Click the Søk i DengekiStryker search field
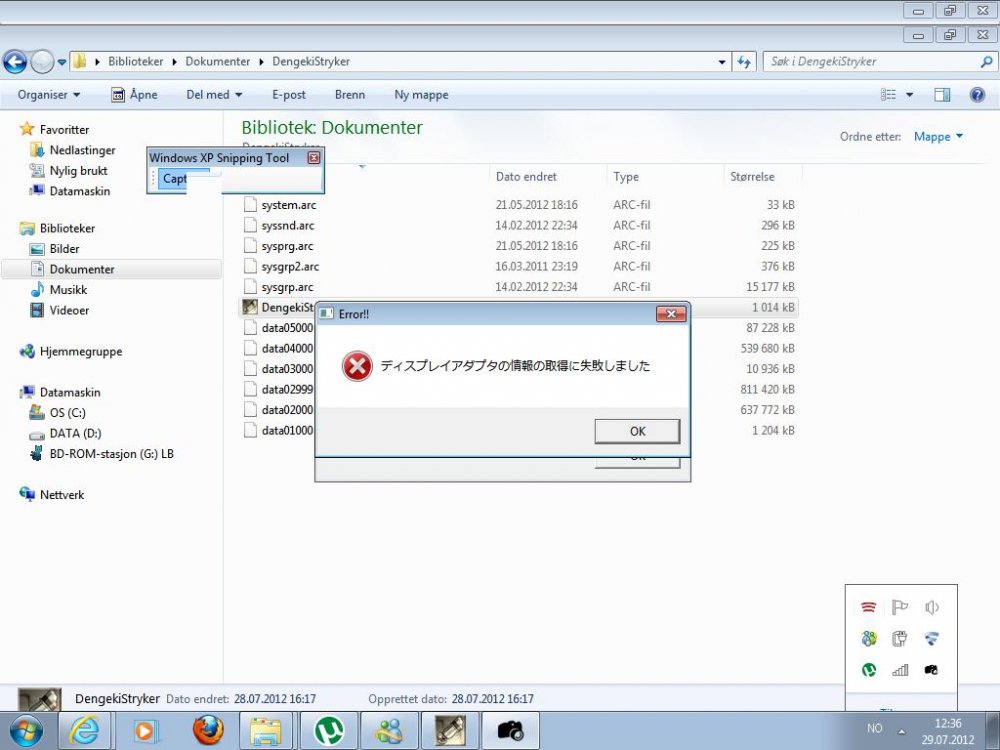Screen dimensions: 1000x750 tap(870, 62)
